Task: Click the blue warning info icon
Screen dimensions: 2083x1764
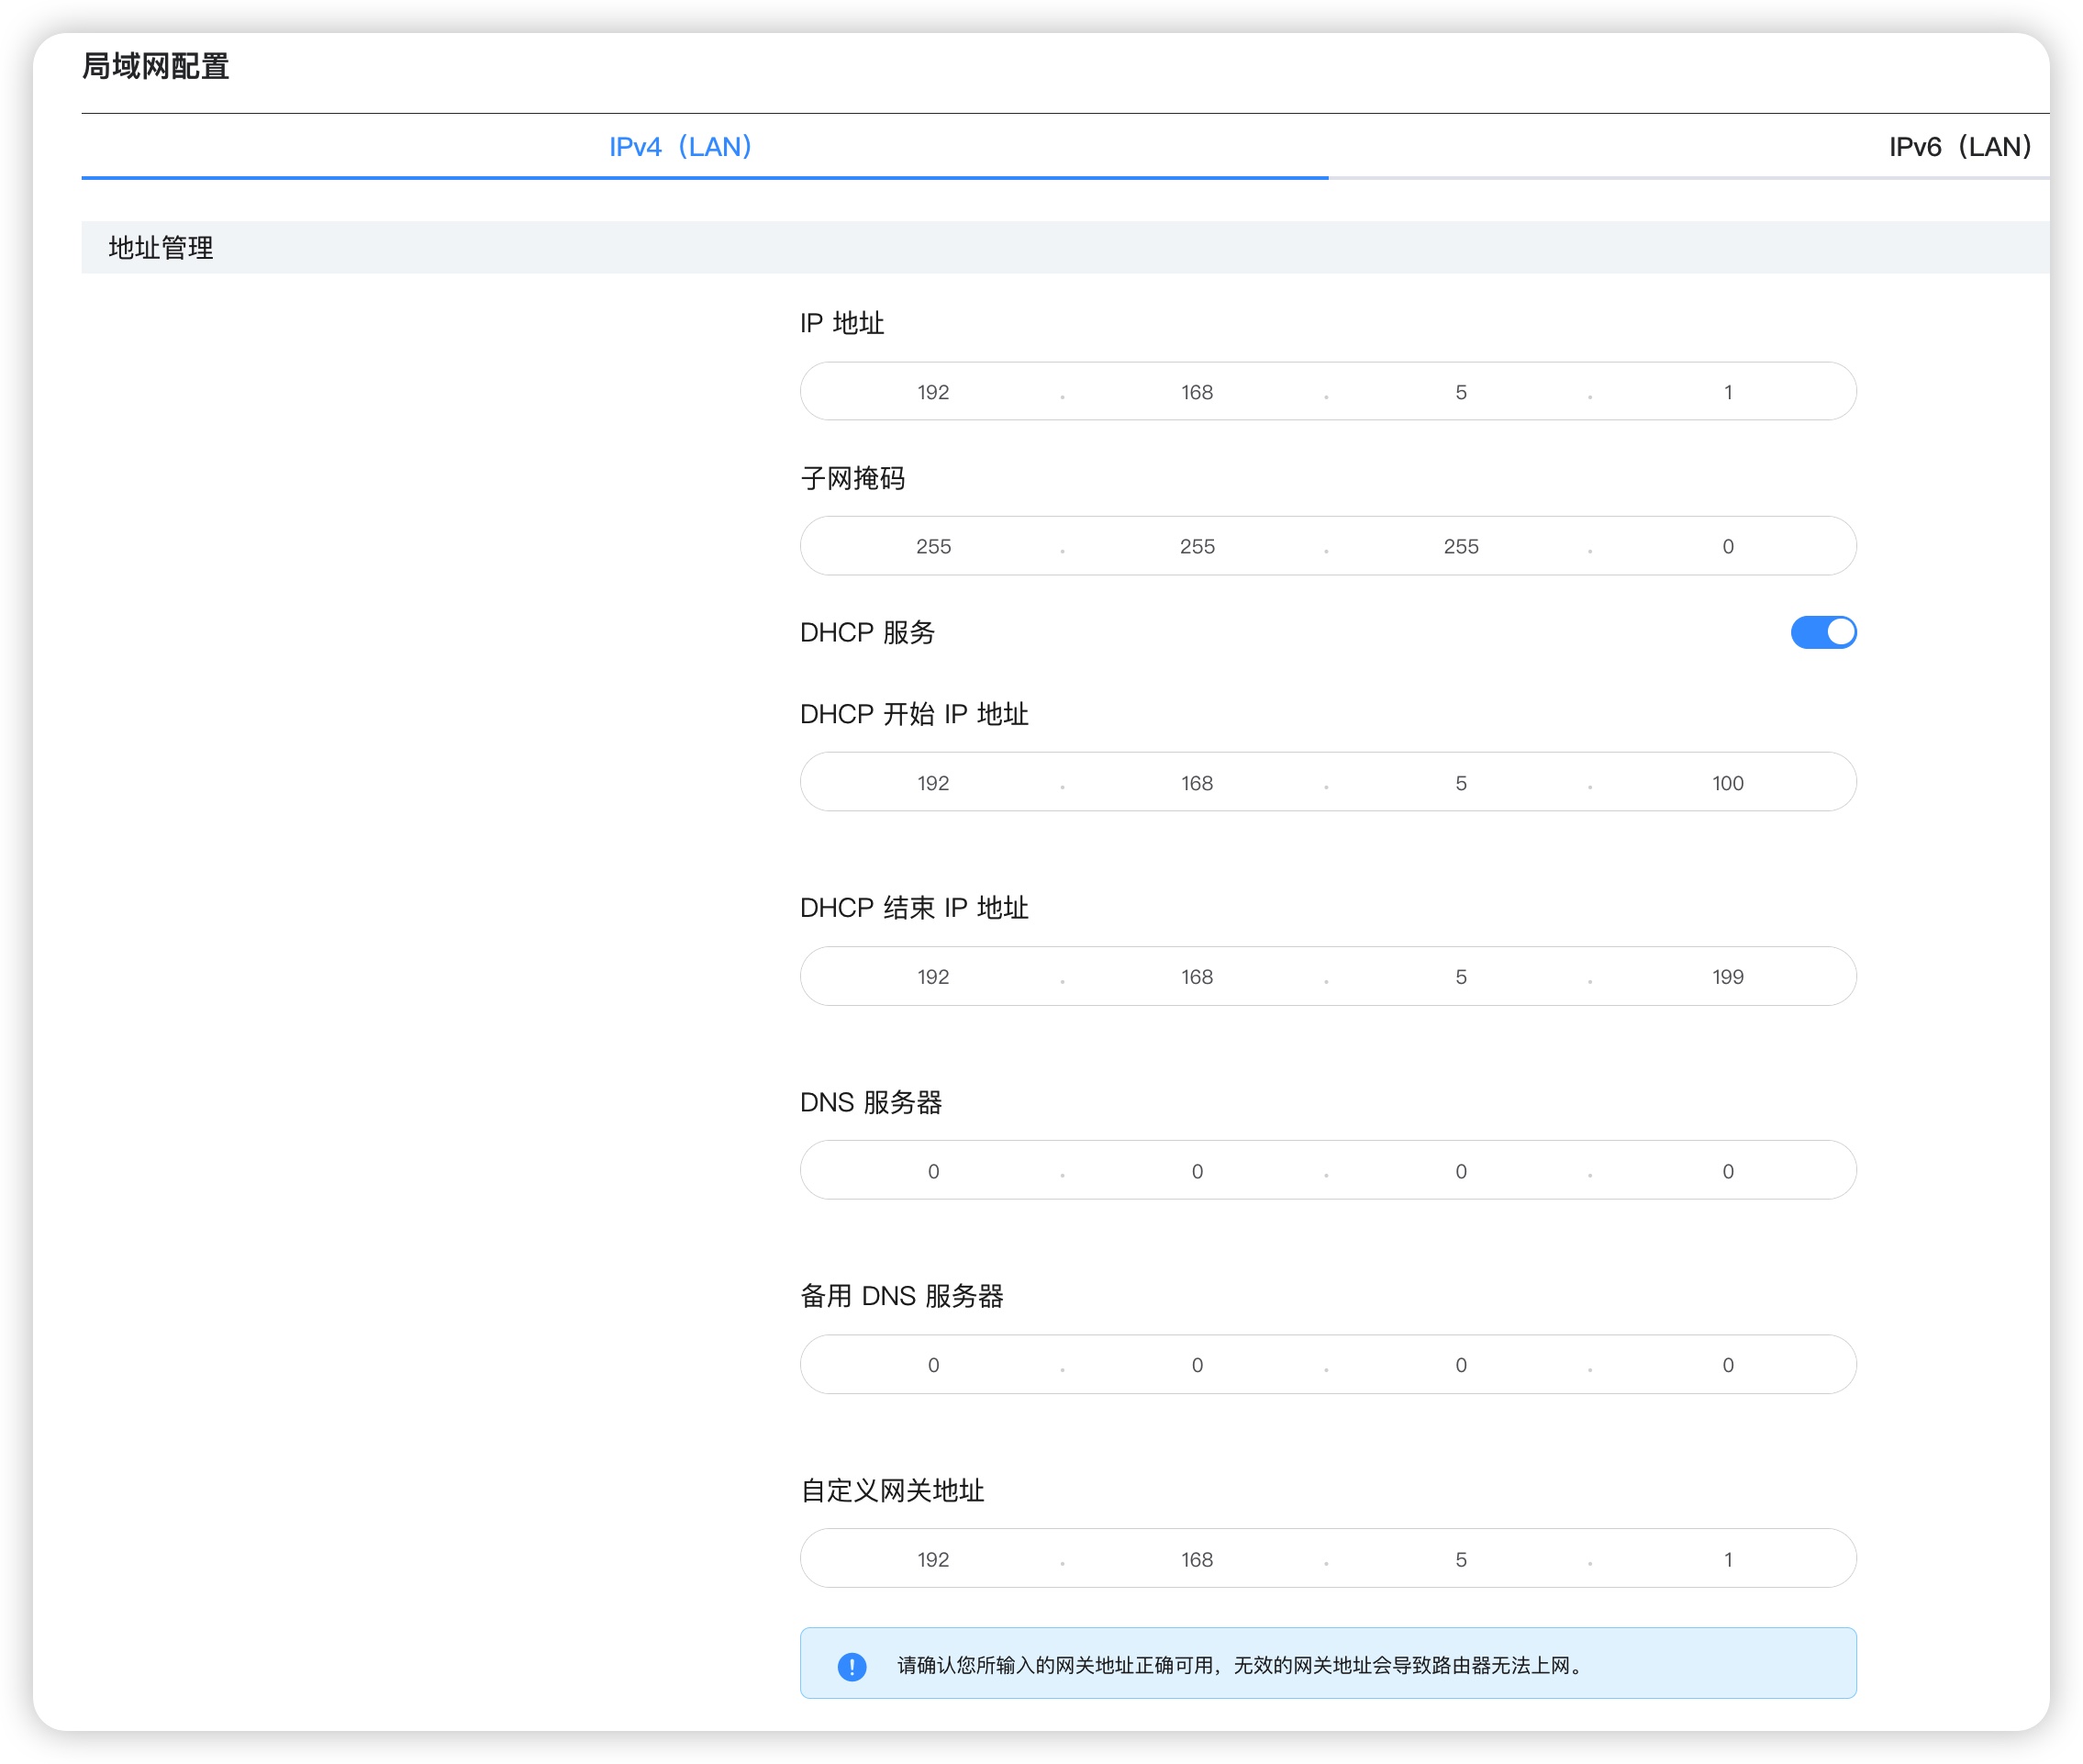Action: 851,1666
